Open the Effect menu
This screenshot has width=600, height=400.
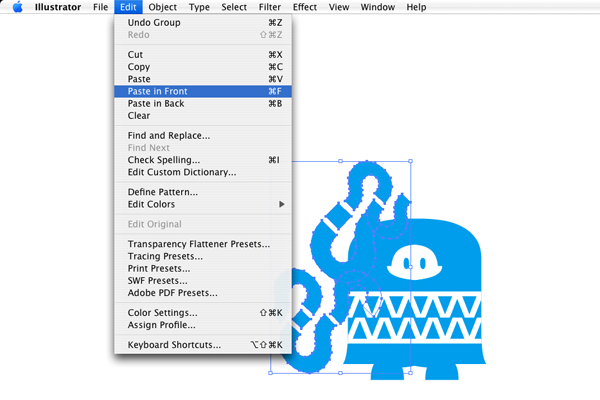(x=305, y=7)
